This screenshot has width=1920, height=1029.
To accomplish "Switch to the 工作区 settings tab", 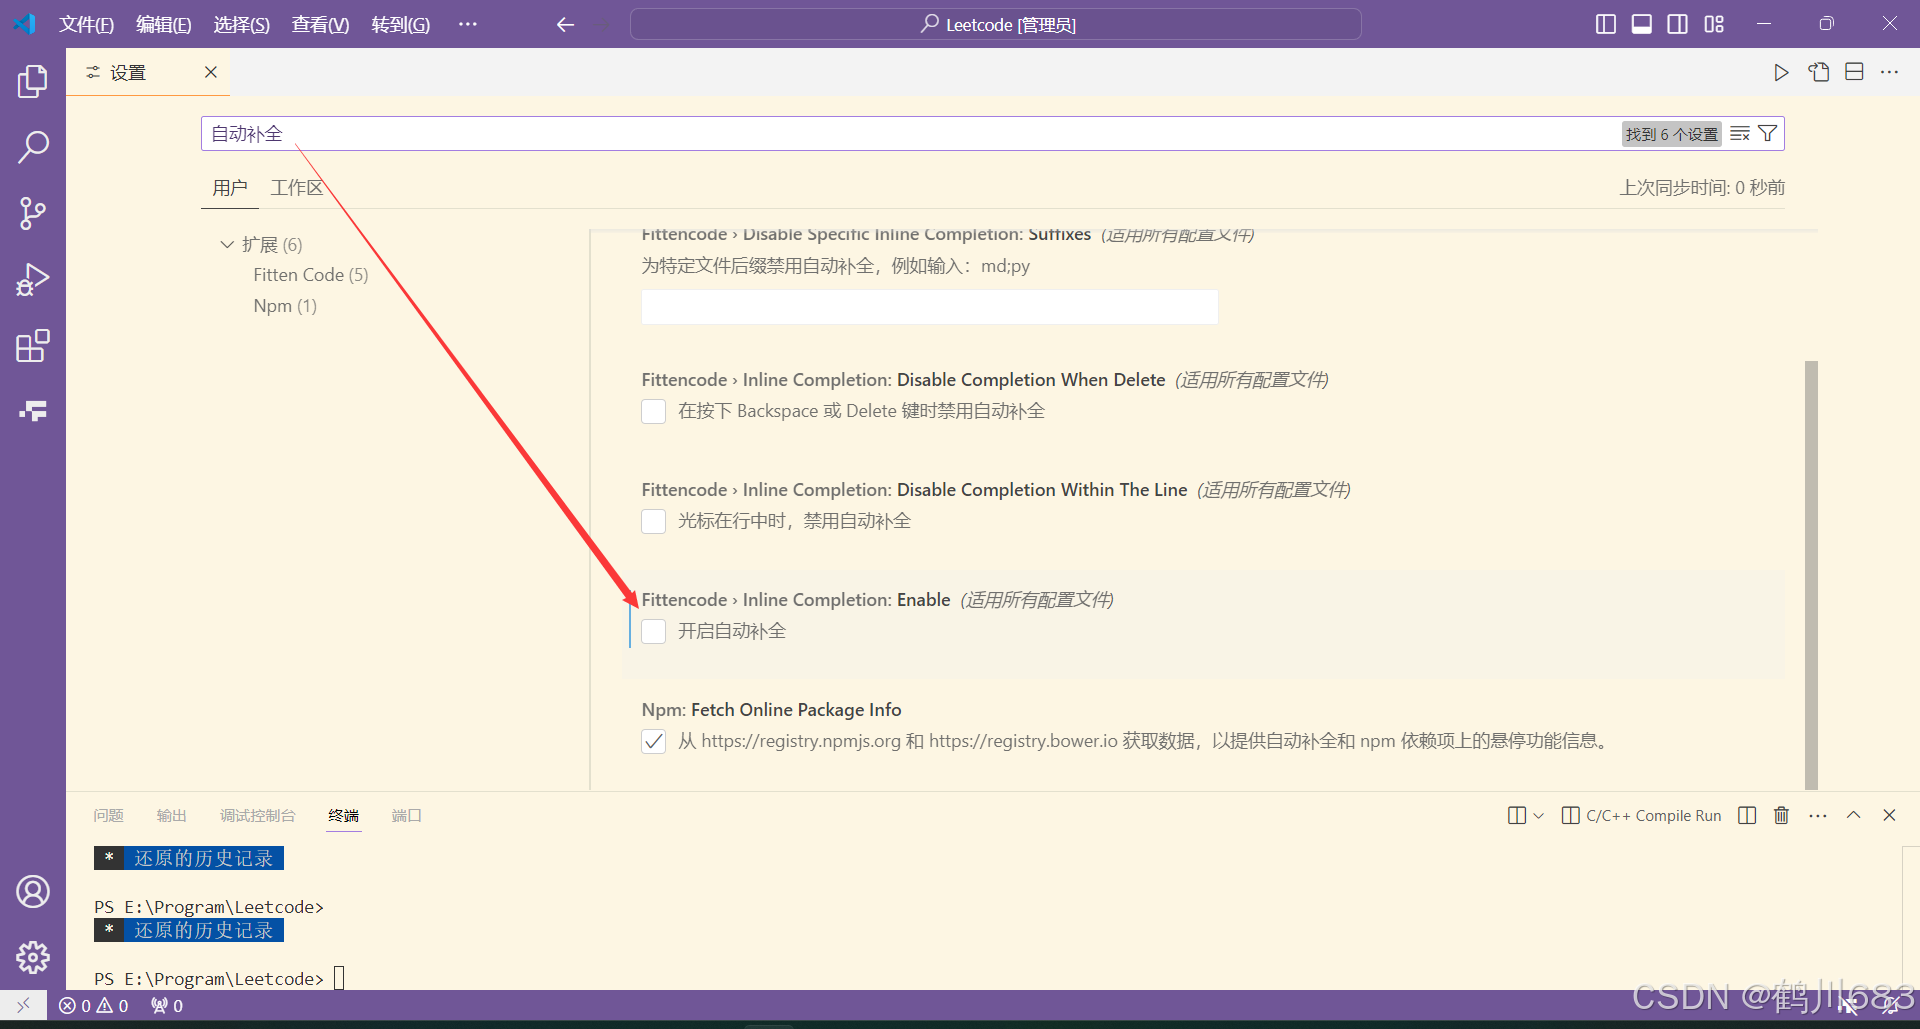I will point(296,187).
